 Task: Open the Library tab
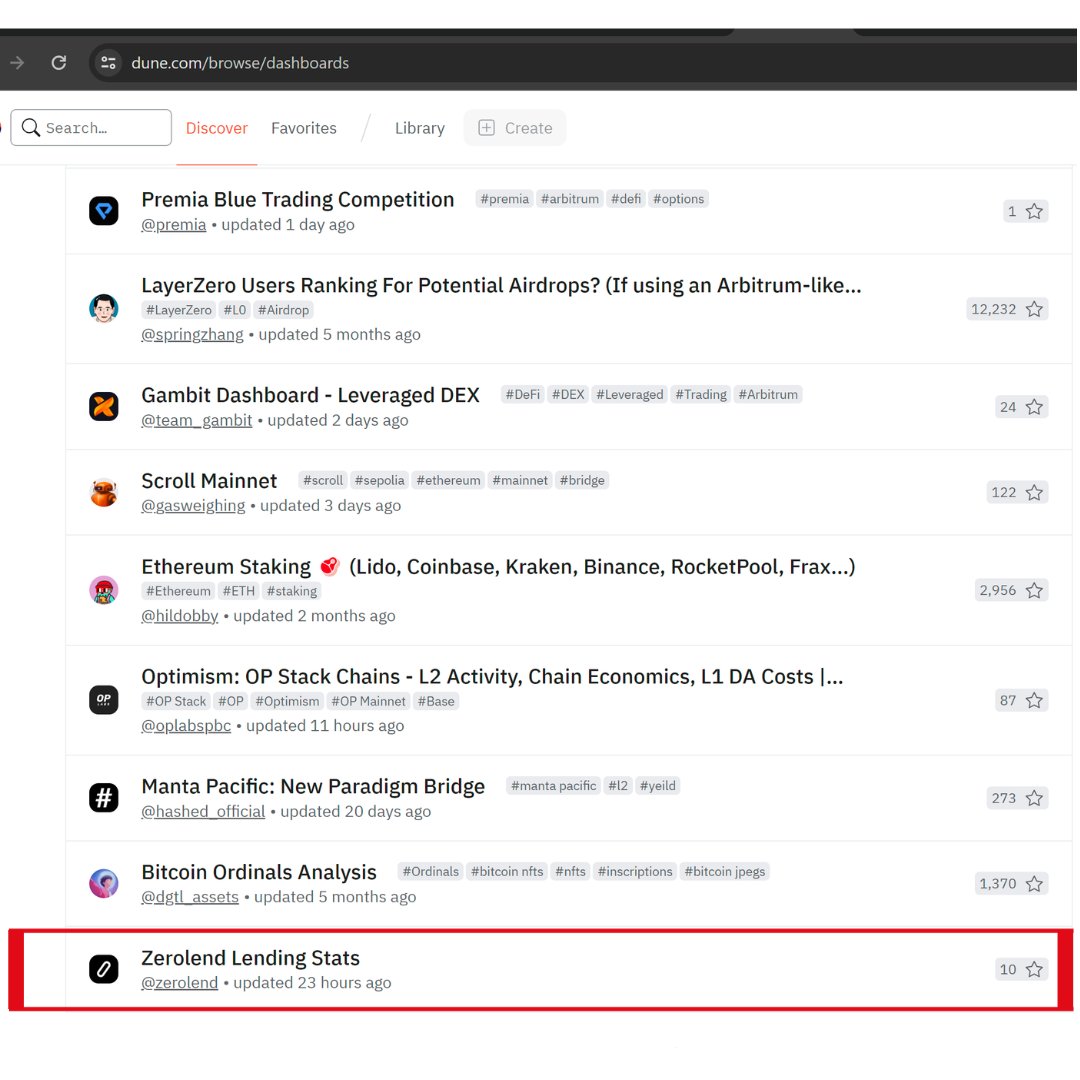419,128
